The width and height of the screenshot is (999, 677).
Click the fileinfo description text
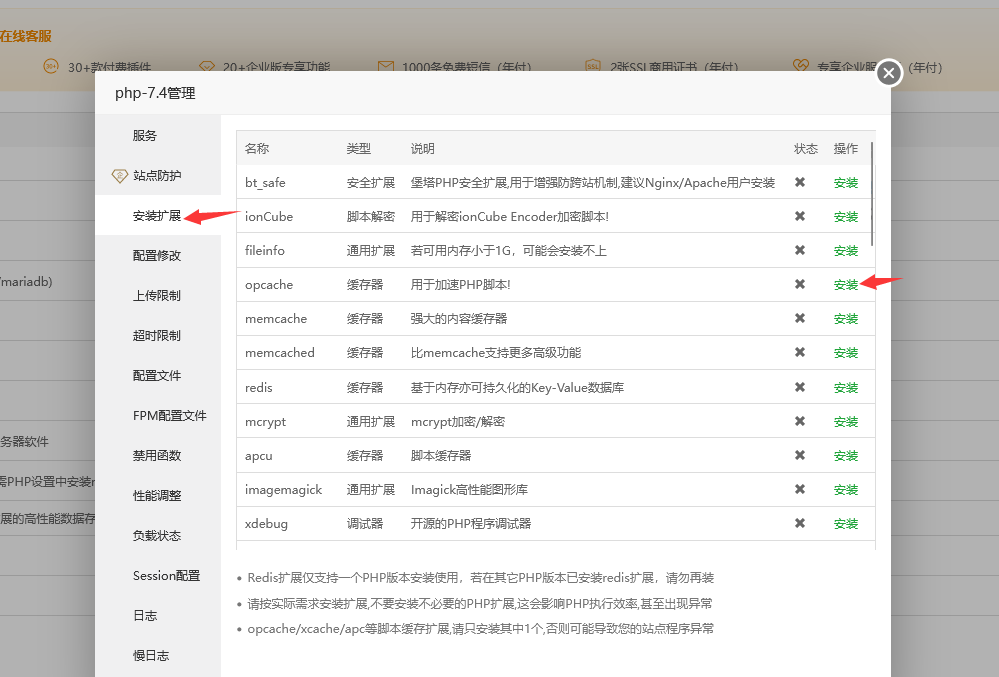(508, 251)
